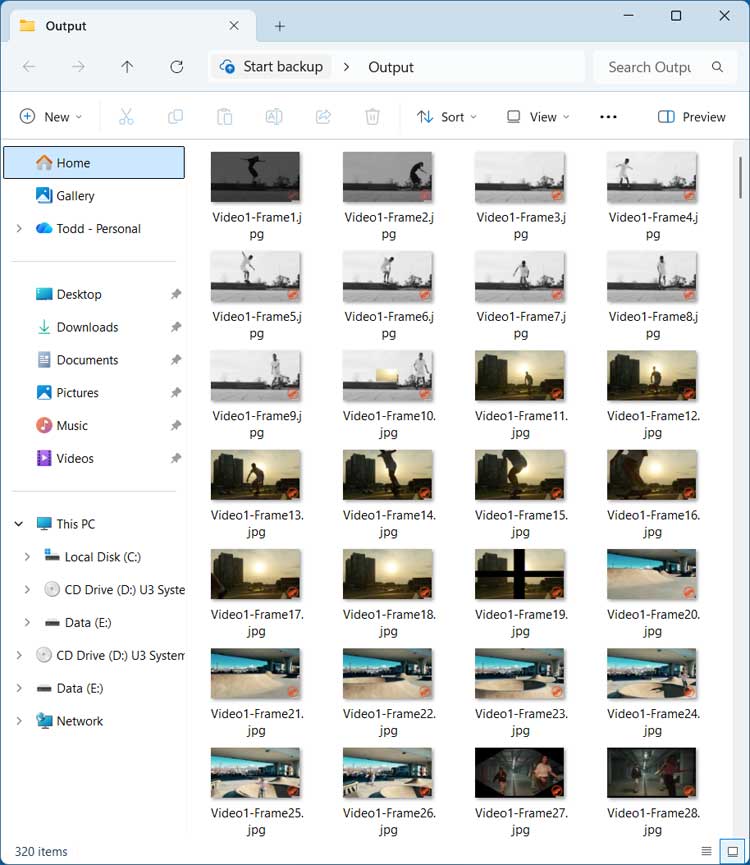Click Start backup button
Screen dimensions: 750x865
point(271,67)
